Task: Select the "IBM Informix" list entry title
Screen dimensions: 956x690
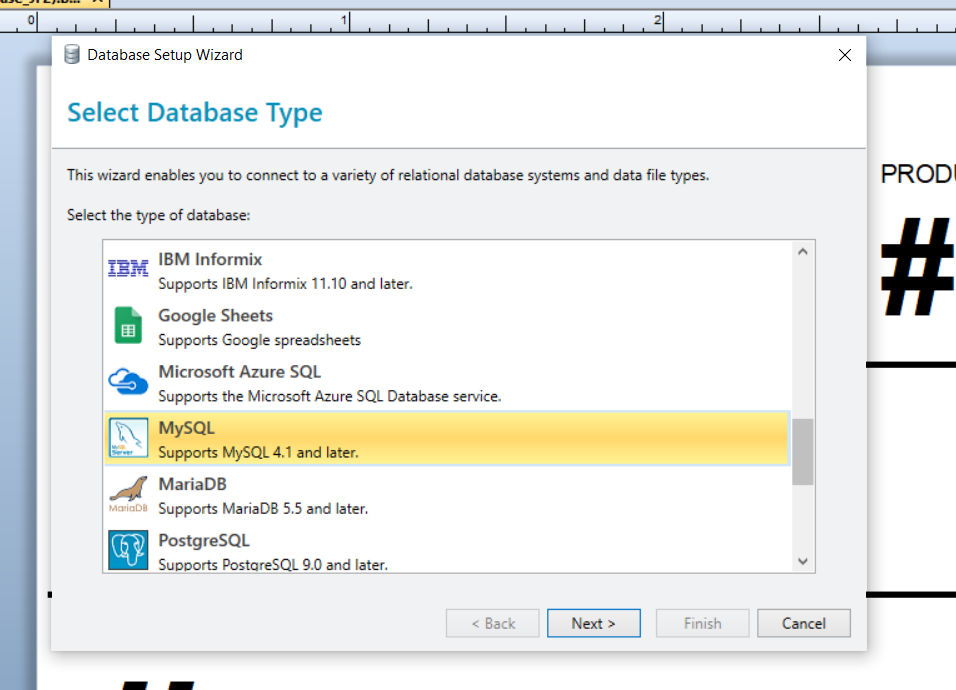Action: click(210, 259)
